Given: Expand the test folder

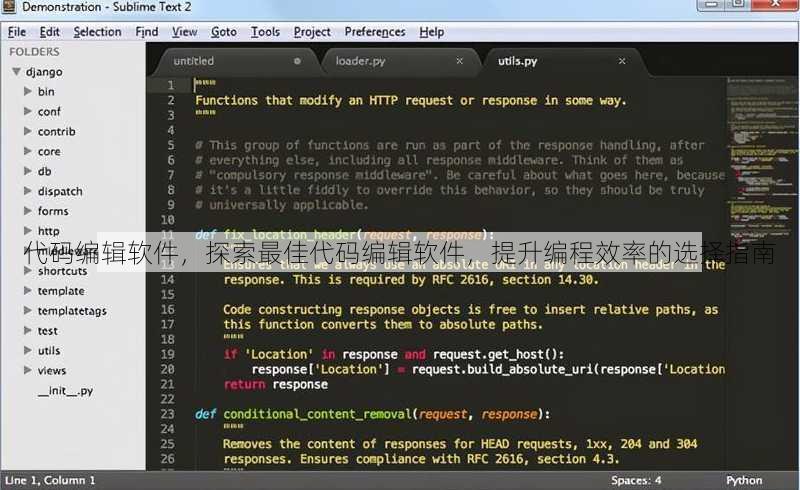Looking at the screenshot, I should tap(28, 330).
